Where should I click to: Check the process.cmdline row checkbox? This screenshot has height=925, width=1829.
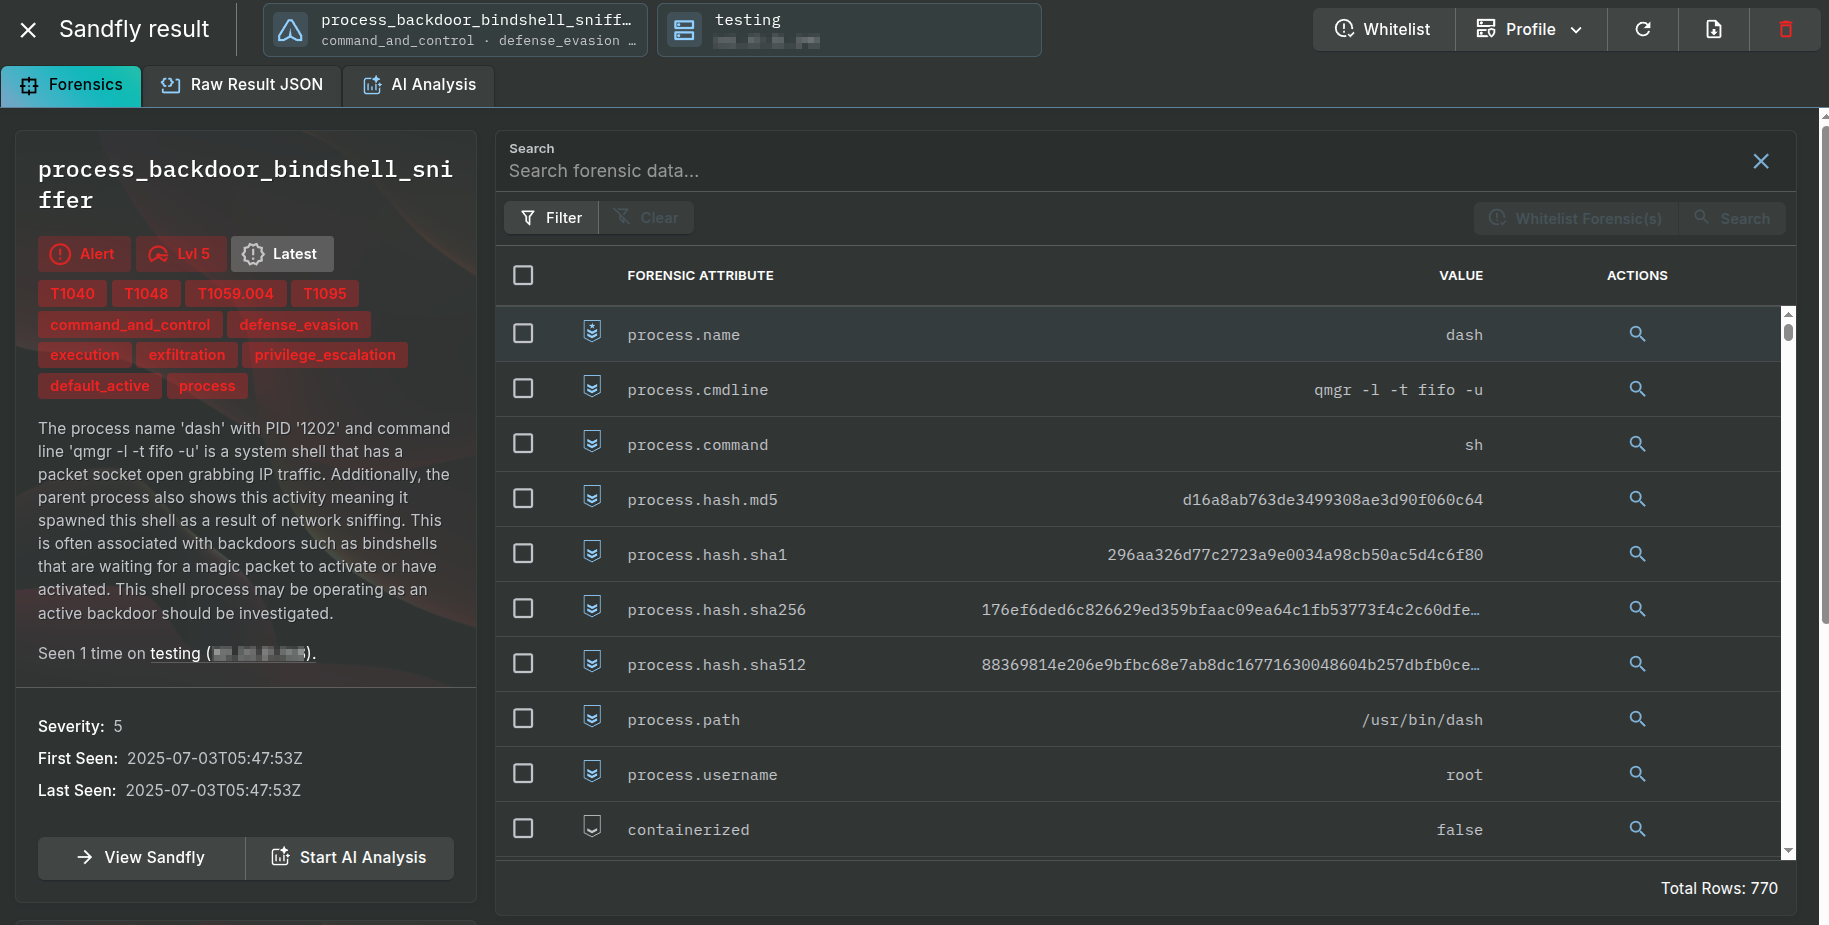tap(523, 388)
